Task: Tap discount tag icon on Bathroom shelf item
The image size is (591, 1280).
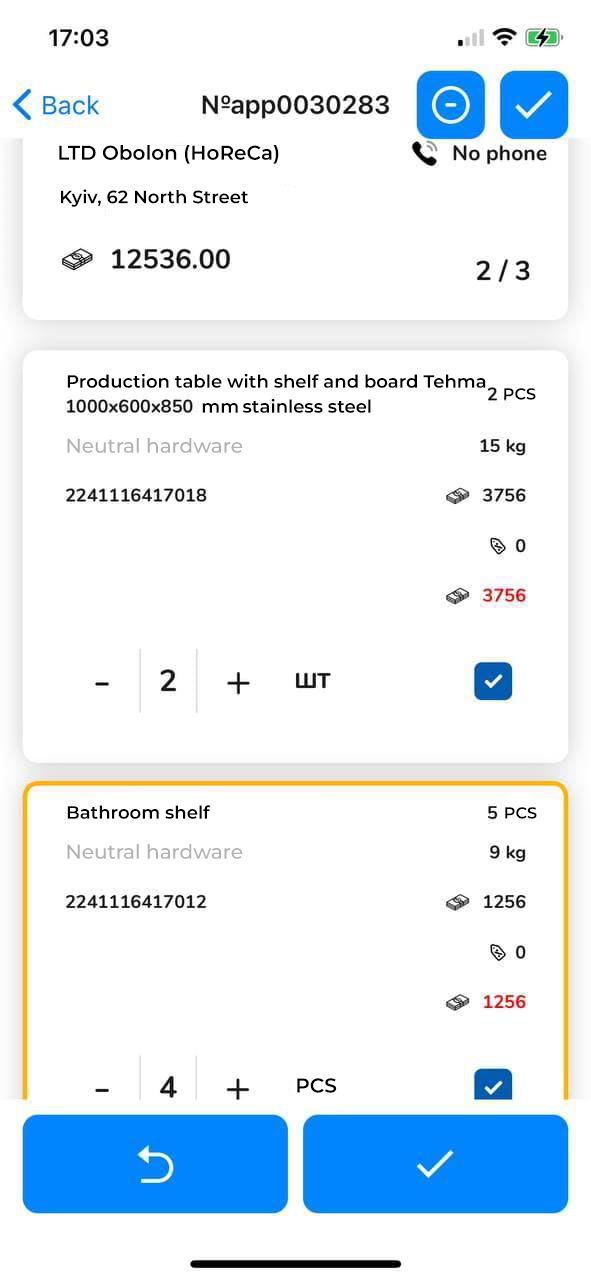Action: (x=497, y=953)
